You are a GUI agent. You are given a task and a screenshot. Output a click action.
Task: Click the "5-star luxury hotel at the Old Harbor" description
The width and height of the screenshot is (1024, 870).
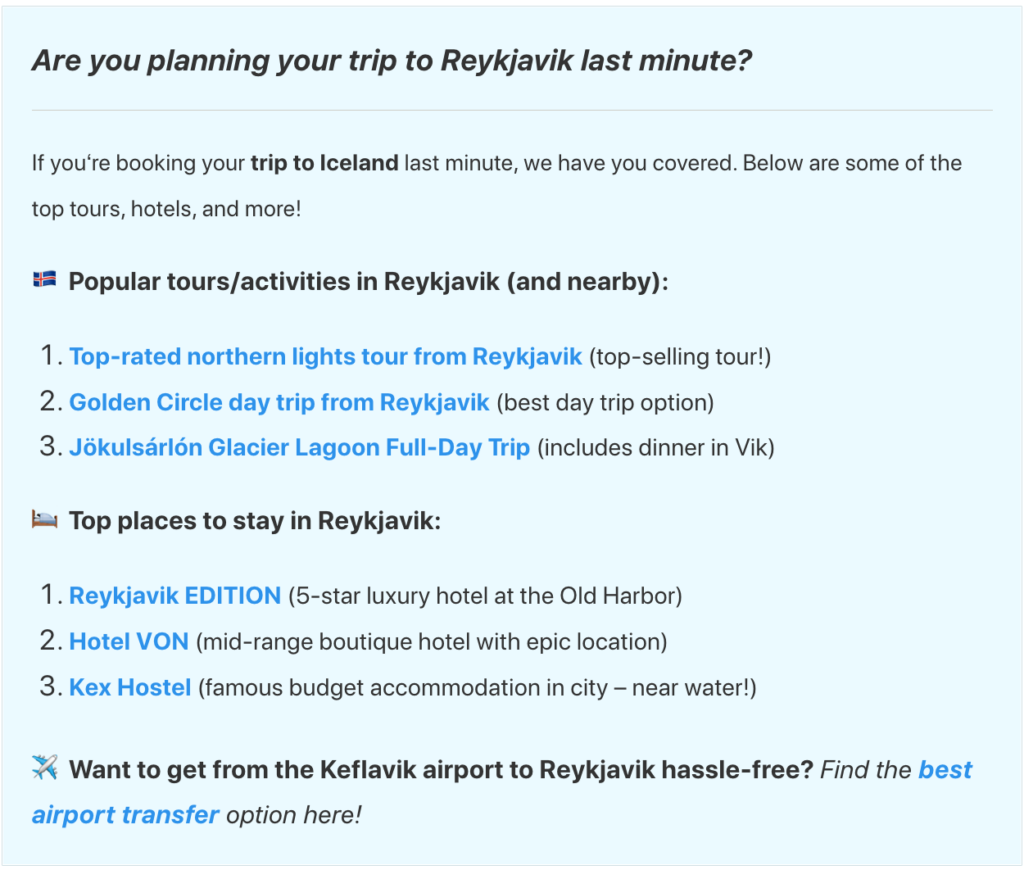(x=485, y=597)
